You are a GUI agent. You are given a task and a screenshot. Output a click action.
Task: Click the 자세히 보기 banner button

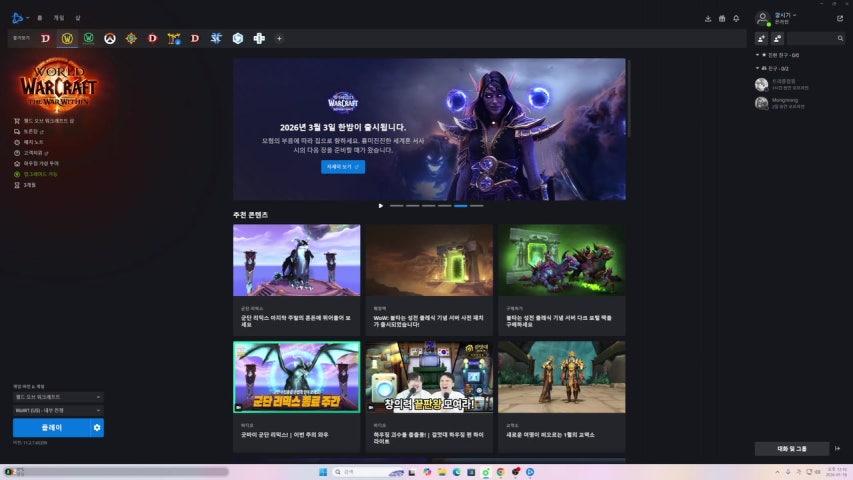[x=343, y=167]
